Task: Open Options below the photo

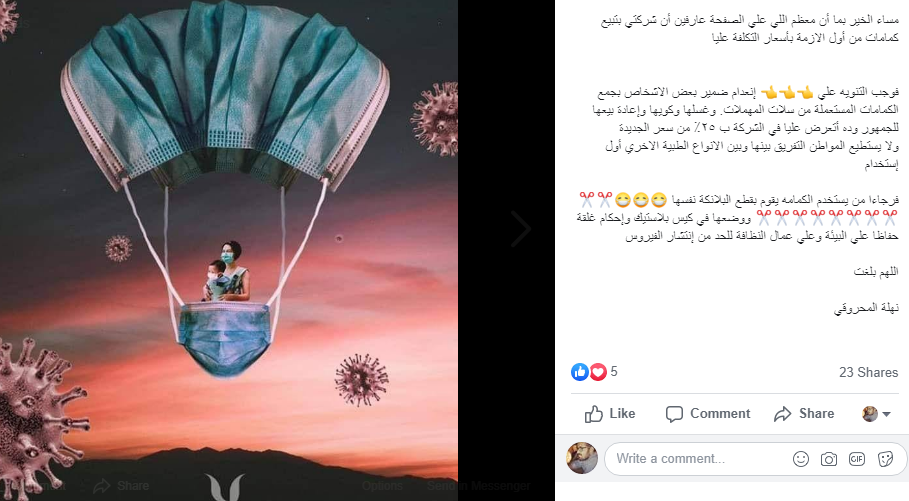Action: [382, 486]
